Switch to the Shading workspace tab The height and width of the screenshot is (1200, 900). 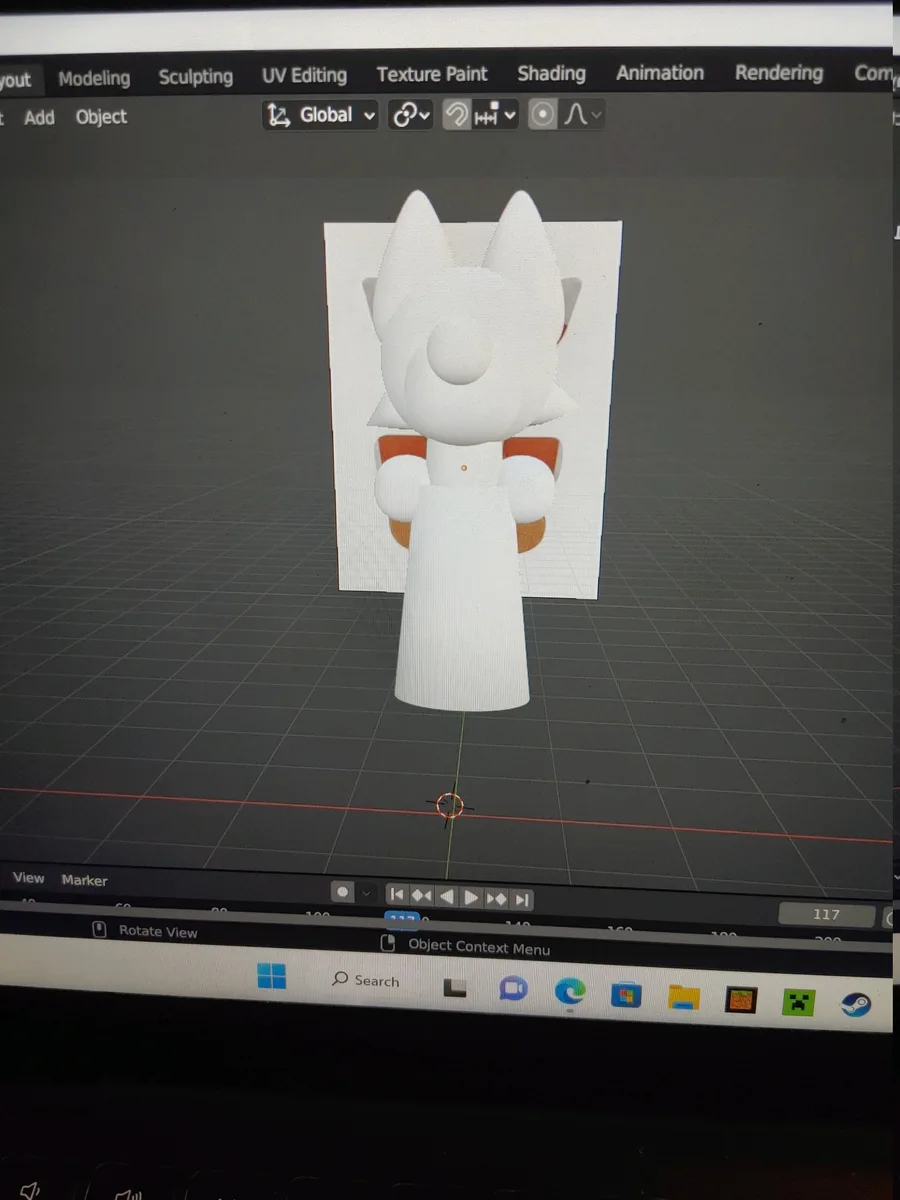(551, 73)
